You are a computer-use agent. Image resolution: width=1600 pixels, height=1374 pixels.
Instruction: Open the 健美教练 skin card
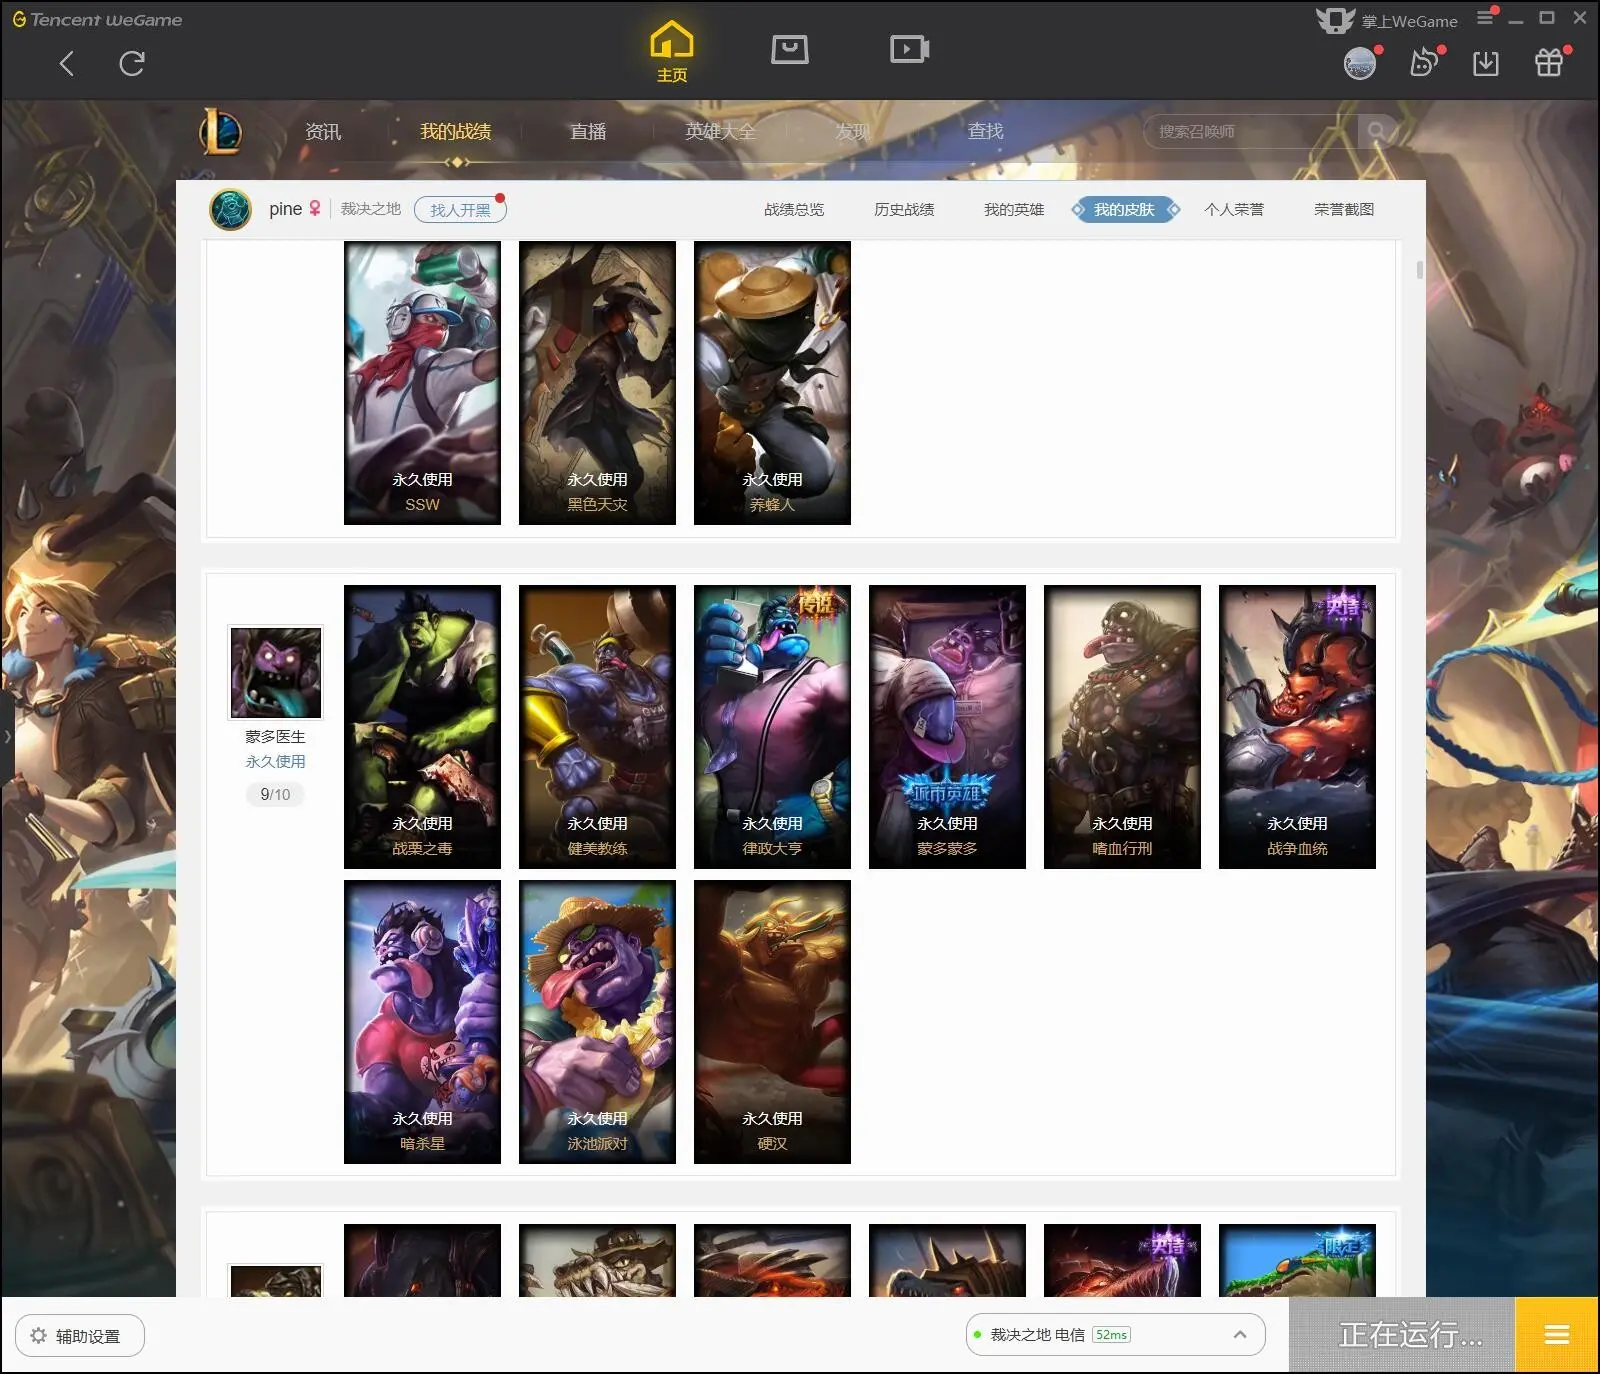tap(597, 727)
